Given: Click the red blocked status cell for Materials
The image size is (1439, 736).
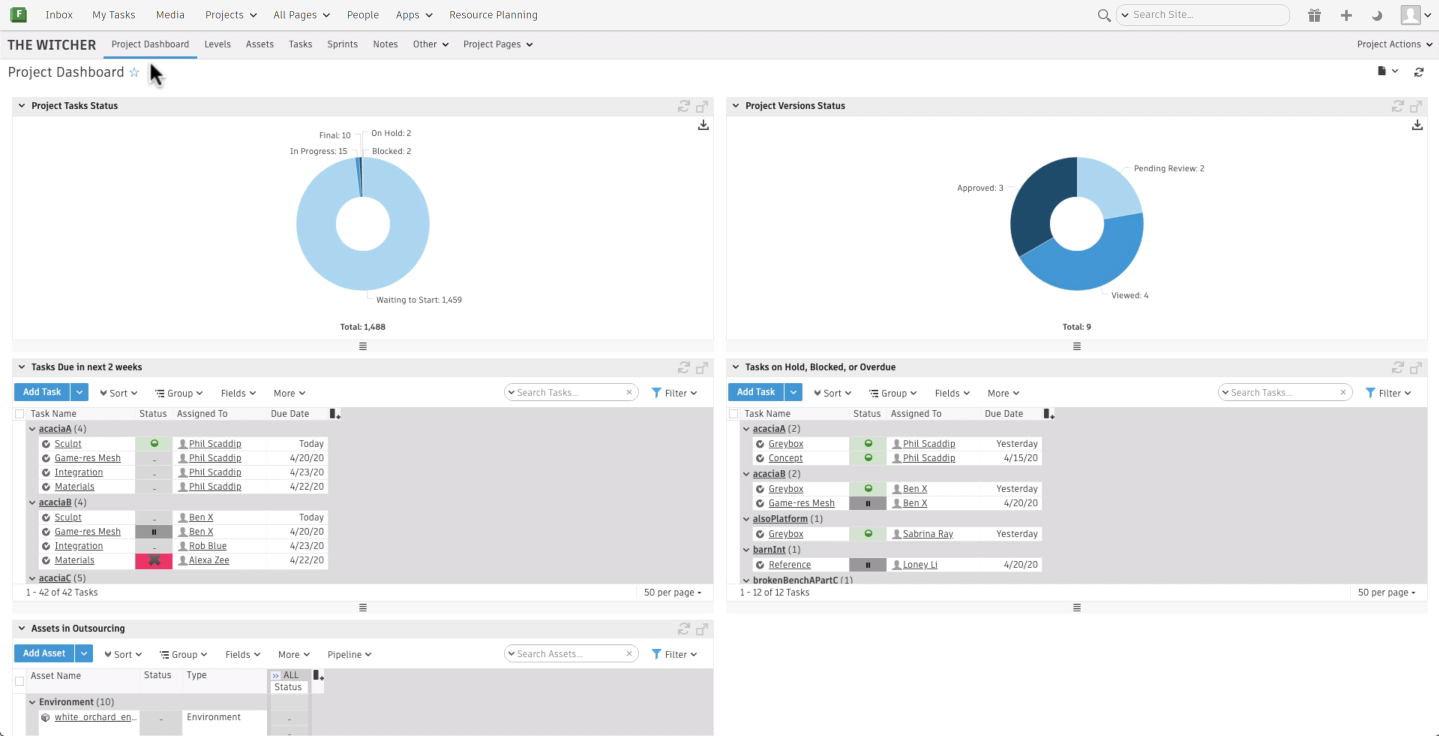Looking at the screenshot, I should pyautogui.click(x=154, y=560).
